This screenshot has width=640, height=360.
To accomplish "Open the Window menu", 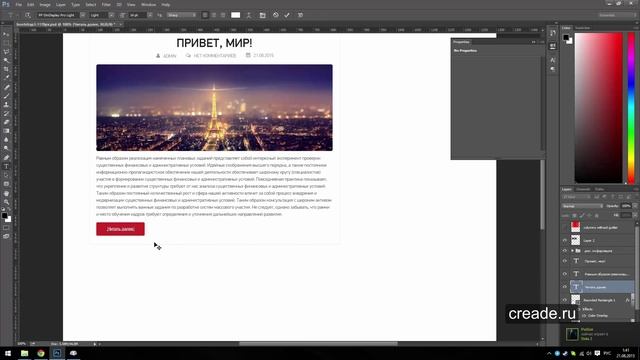I will (148, 4).
